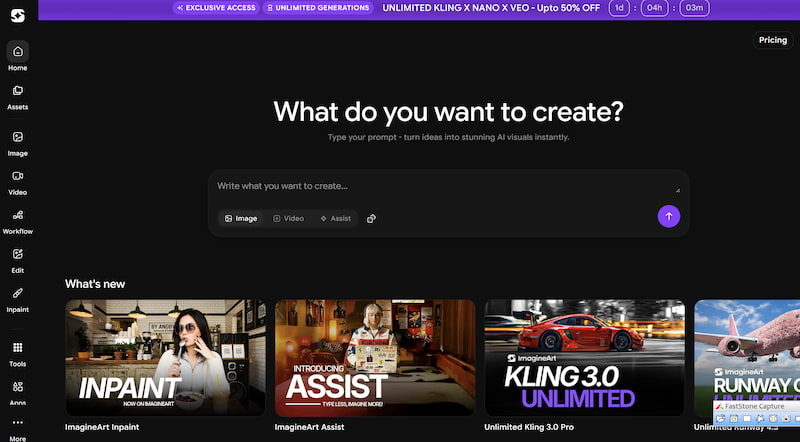Click the prompt text input field

(440, 186)
